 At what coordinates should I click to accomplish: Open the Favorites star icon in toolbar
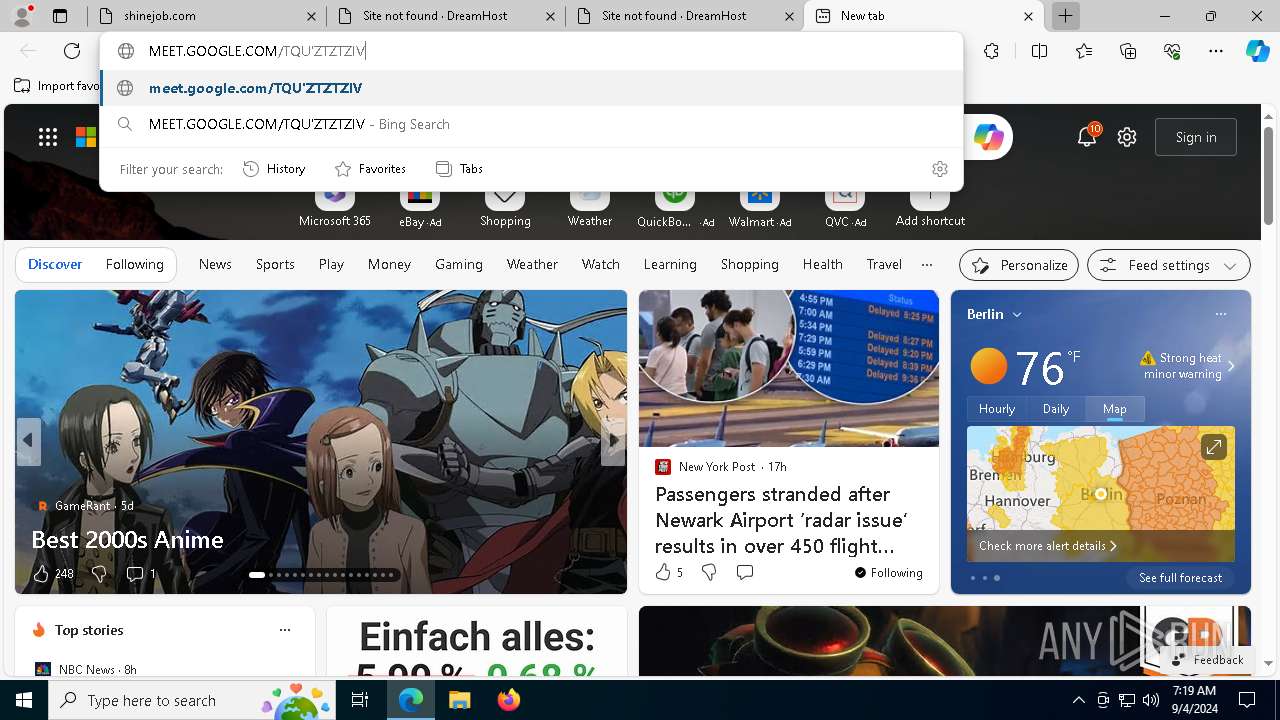tap(1084, 51)
